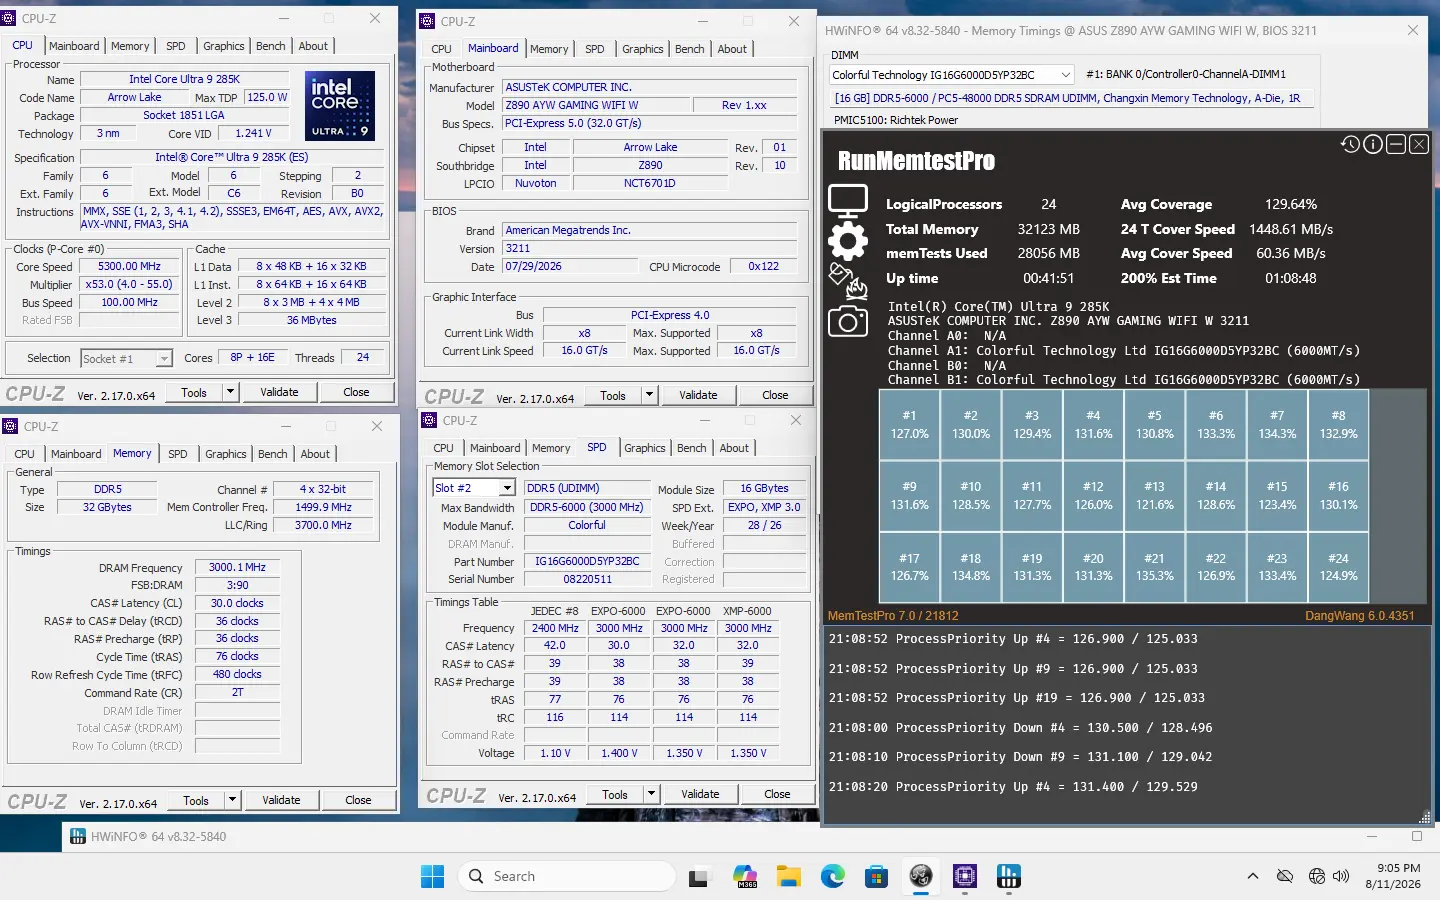
Task: Open Microsoft Store from the taskbar
Action: [877, 877]
